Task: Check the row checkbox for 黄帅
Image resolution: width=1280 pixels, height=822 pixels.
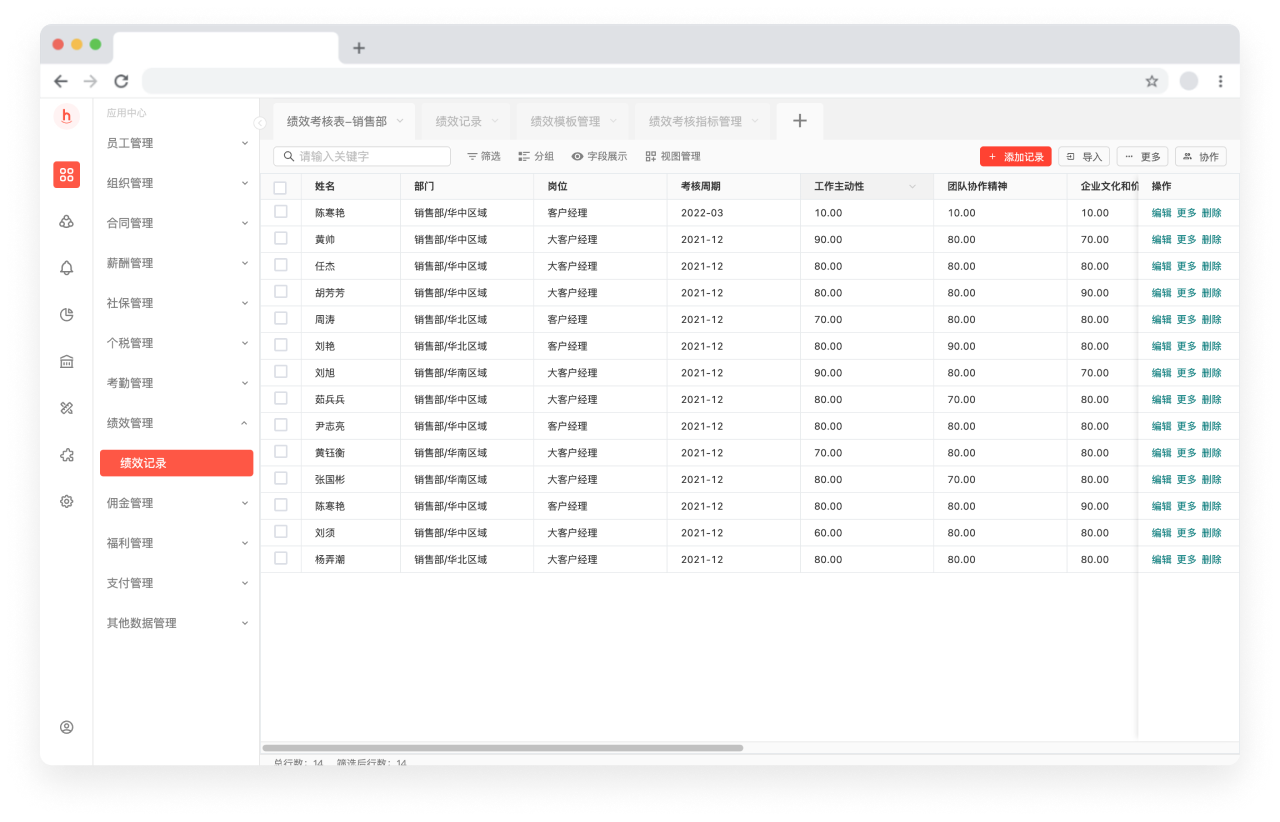Action: point(280,239)
